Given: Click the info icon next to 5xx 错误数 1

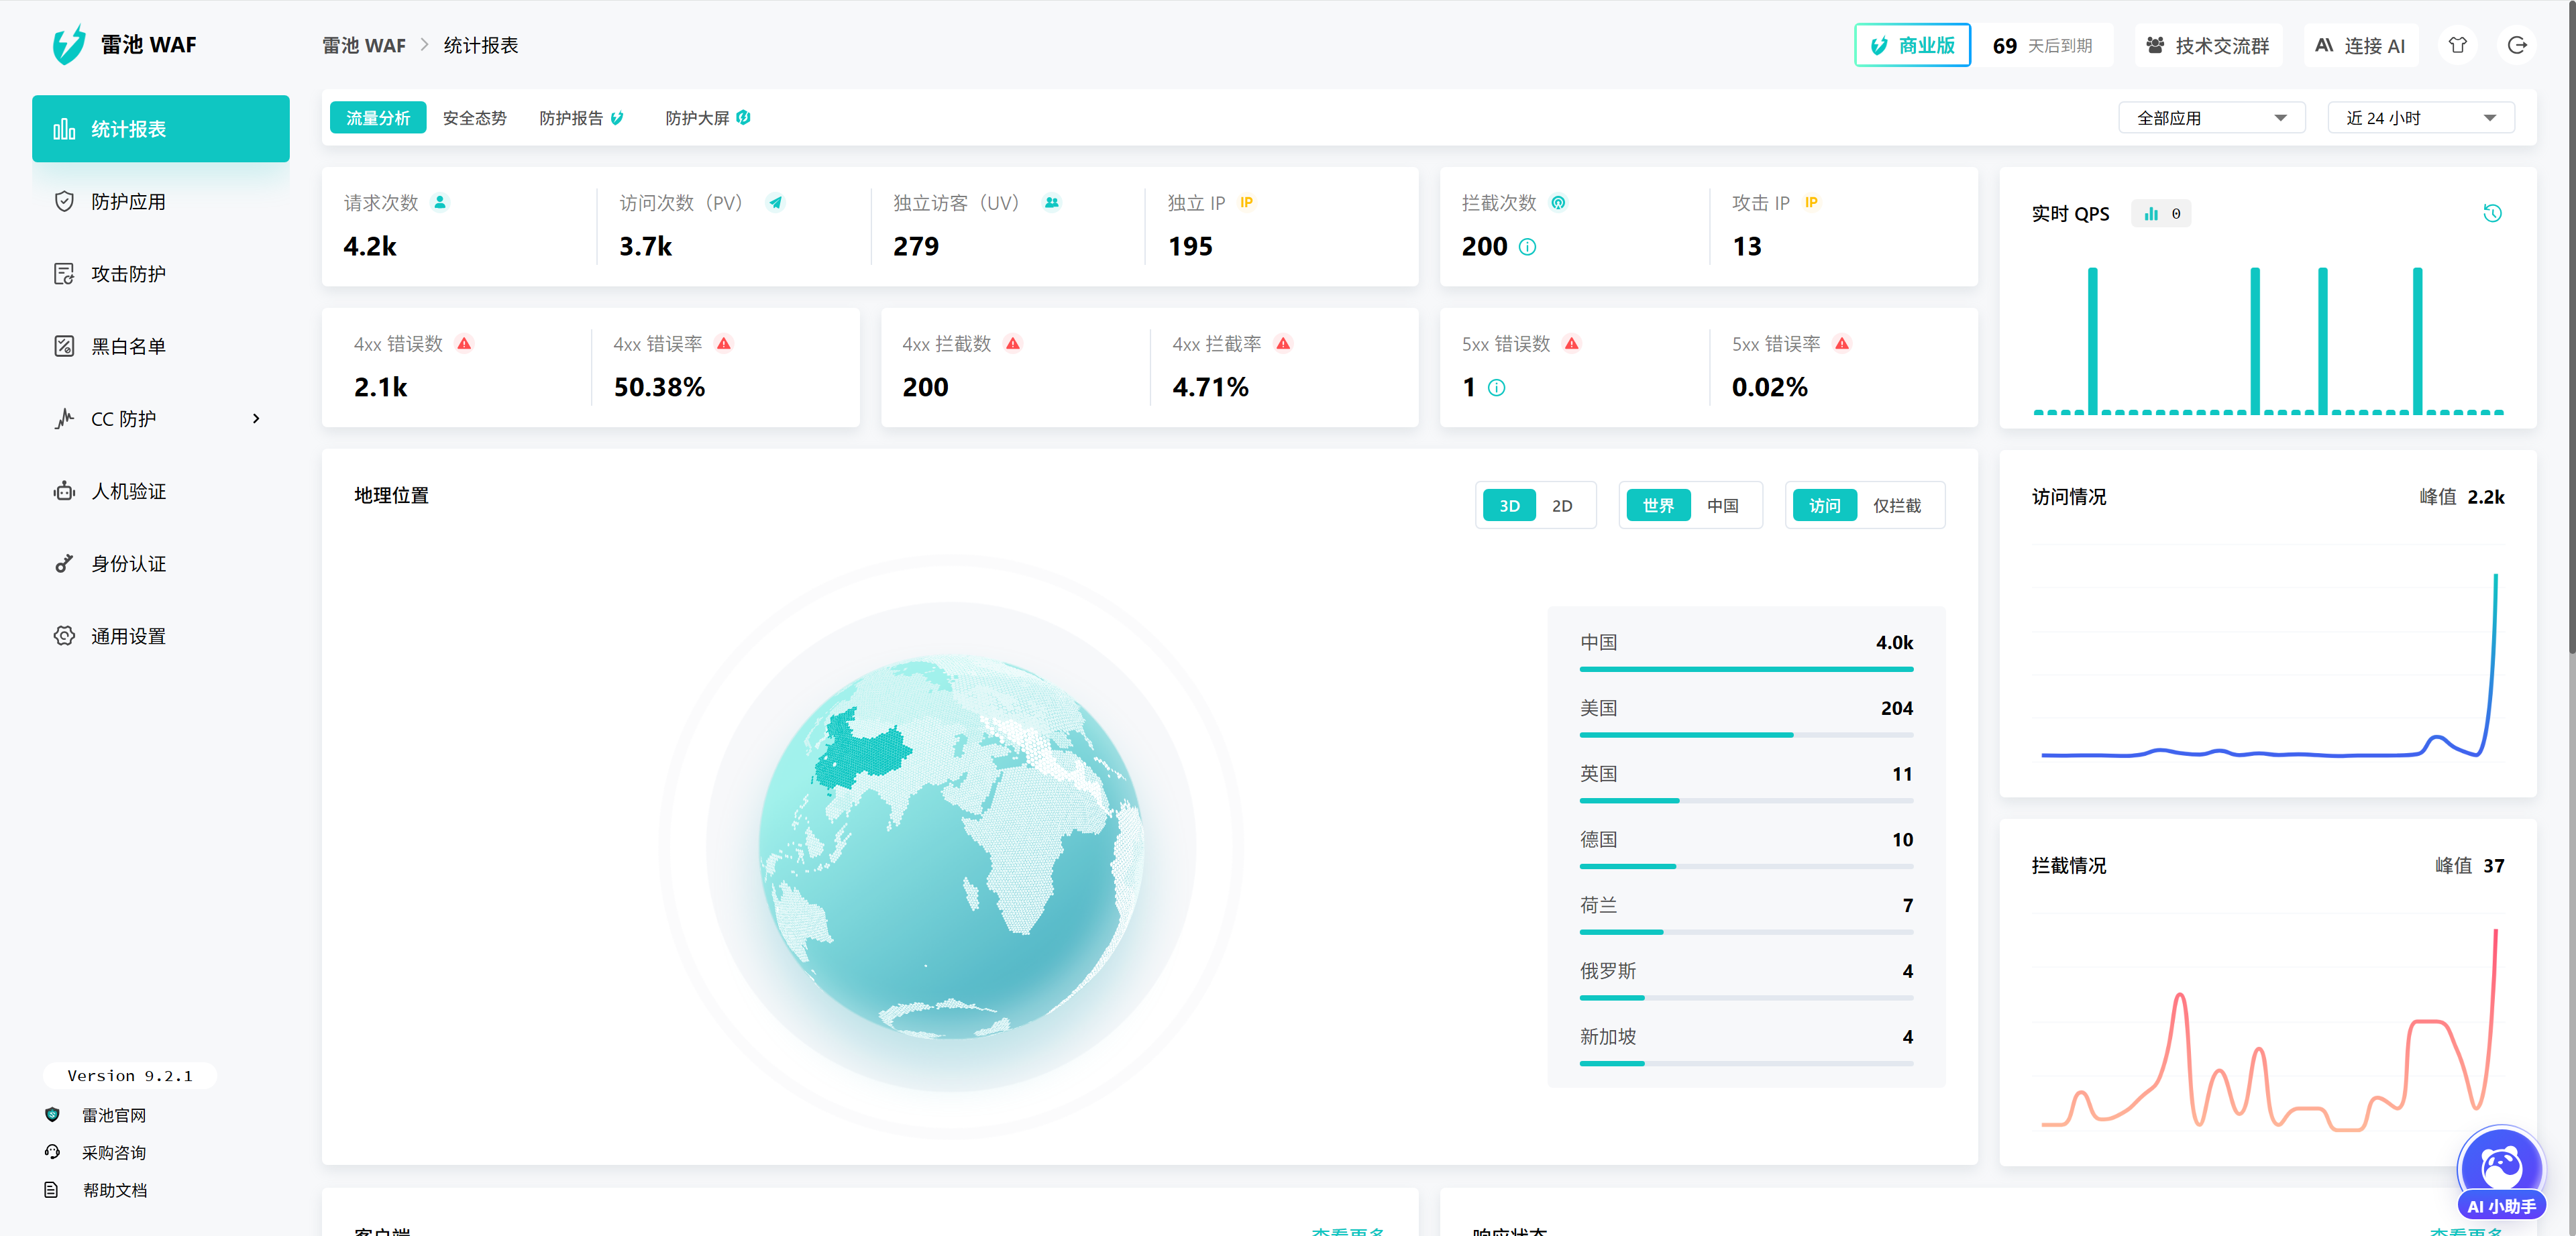Looking at the screenshot, I should click(x=1496, y=388).
